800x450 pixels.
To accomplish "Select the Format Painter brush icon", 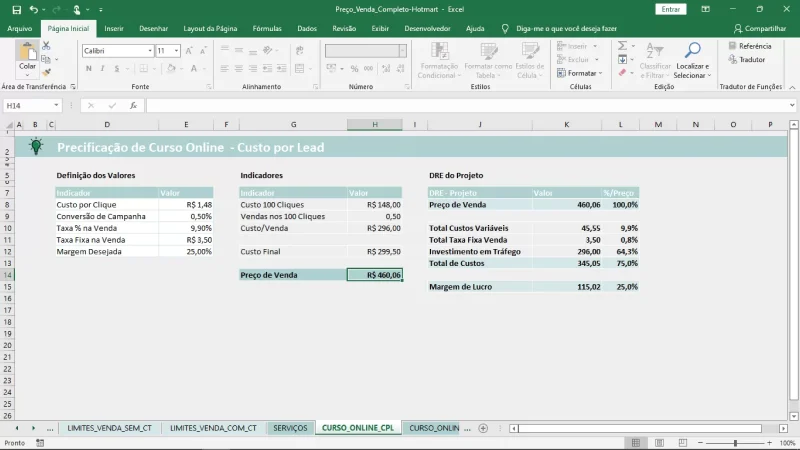I will 46,72.
